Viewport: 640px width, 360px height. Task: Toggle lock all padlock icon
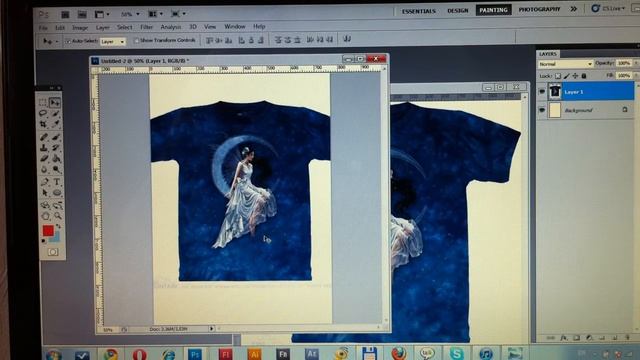tap(584, 76)
